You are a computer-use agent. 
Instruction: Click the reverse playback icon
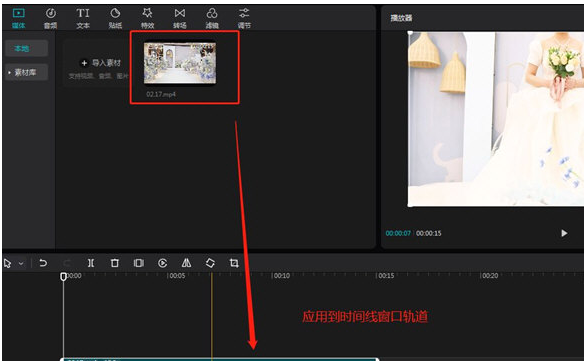(x=162, y=263)
